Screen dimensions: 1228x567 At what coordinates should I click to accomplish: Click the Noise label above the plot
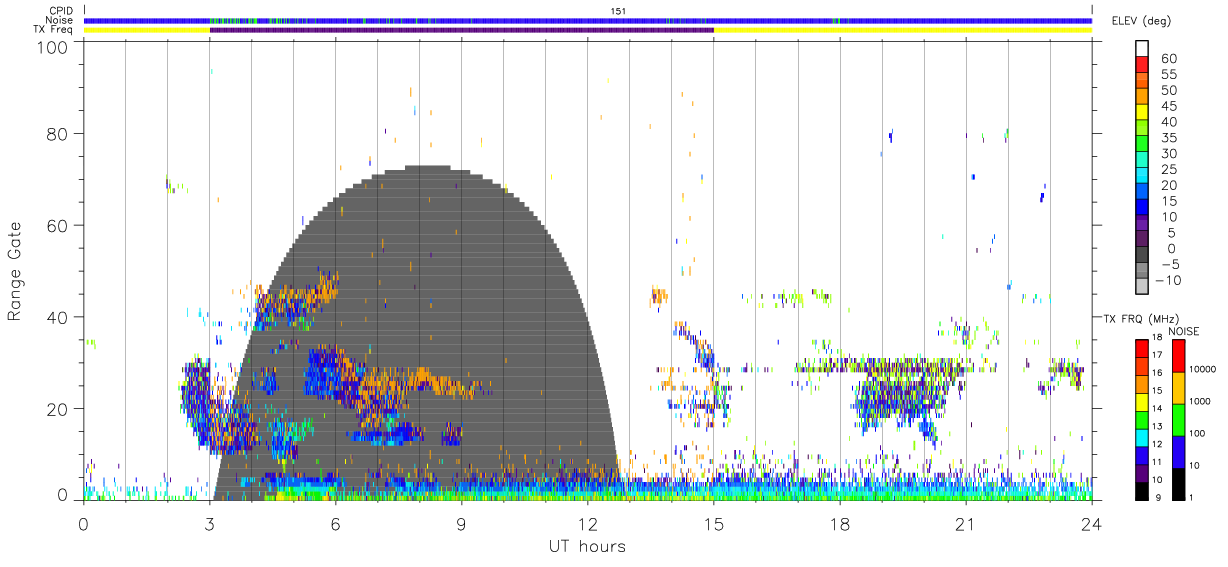coord(58,20)
